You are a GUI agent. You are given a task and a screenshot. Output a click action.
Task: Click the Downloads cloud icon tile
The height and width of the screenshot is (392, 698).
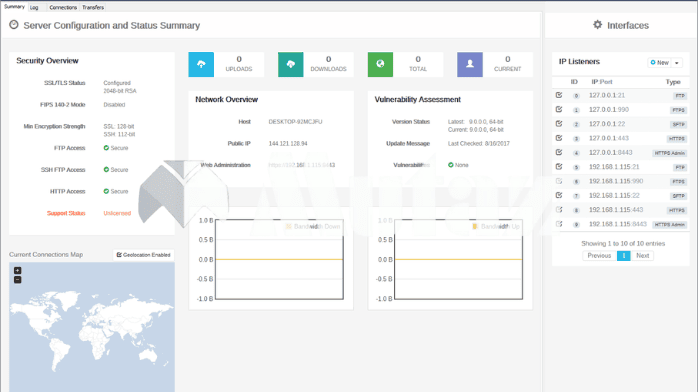click(x=291, y=65)
